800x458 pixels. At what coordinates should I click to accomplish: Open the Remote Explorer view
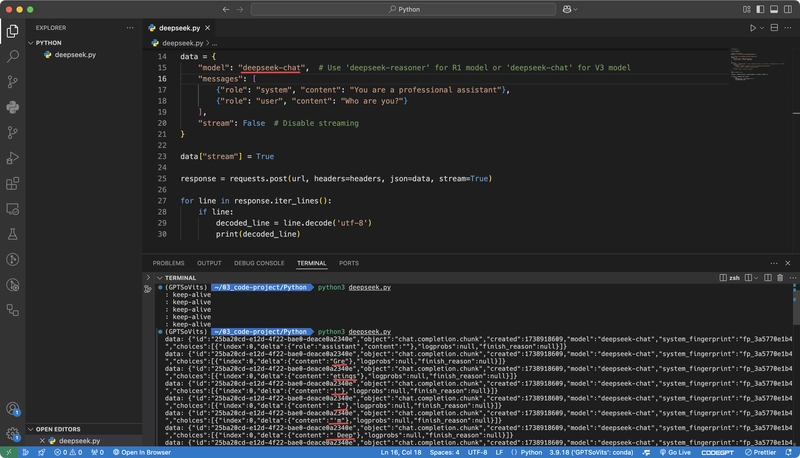12,209
